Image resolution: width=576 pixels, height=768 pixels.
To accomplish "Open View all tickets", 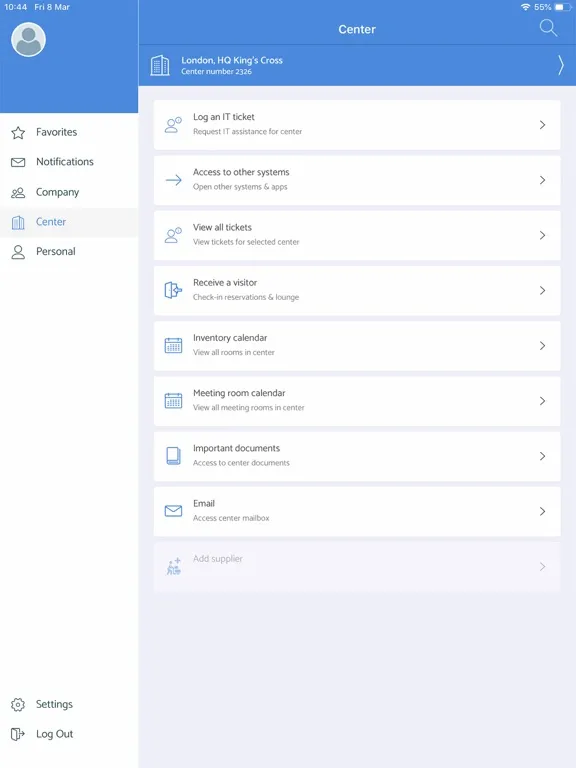I will click(x=357, y=236).
